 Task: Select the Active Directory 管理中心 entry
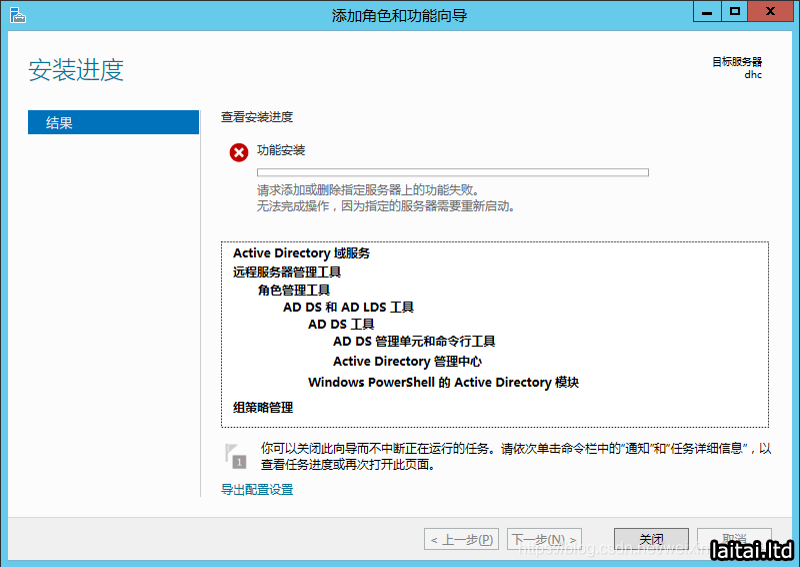(407, 362)
